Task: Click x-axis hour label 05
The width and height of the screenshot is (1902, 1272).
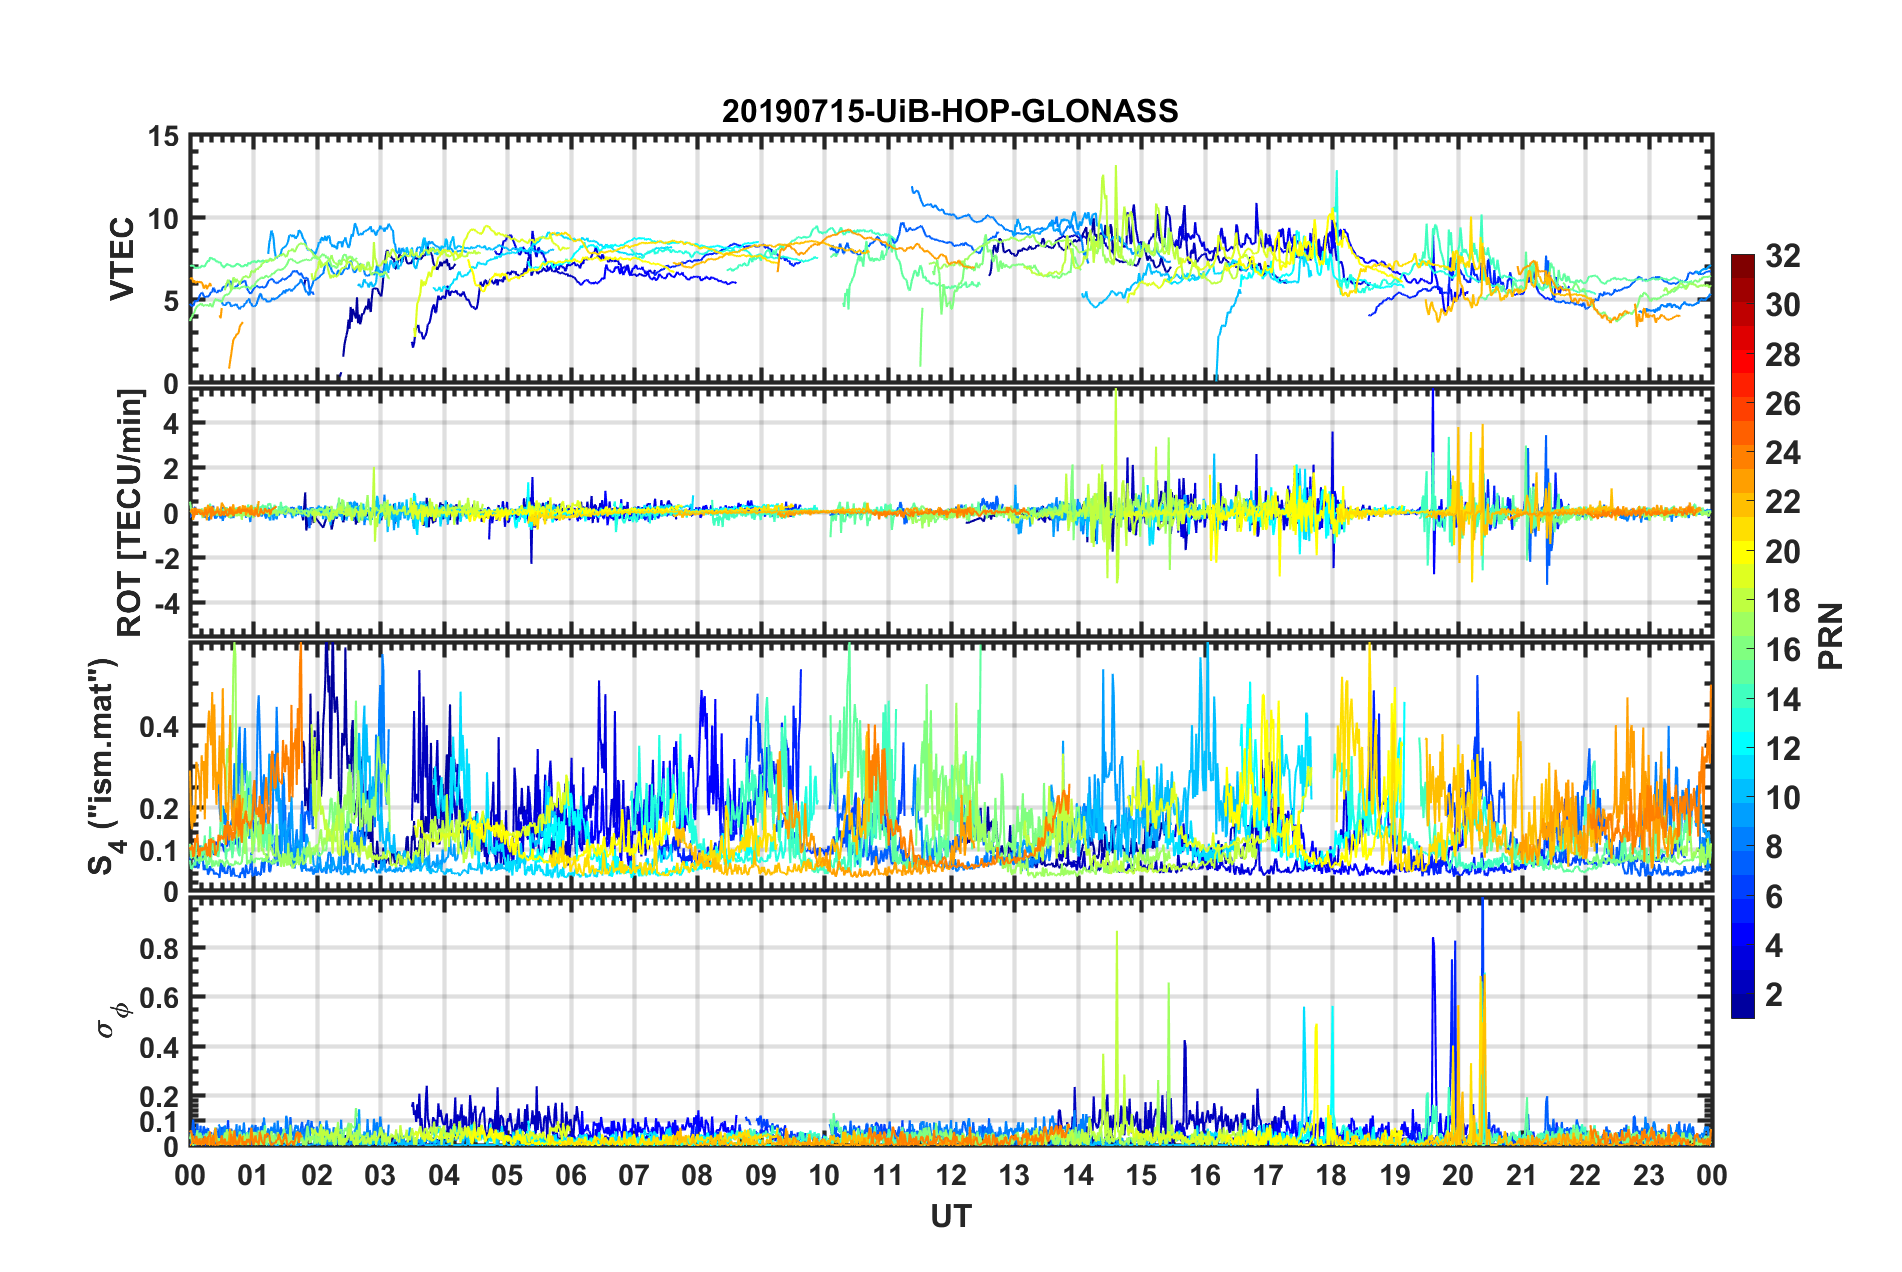Action: click(x=507, y=1175)
